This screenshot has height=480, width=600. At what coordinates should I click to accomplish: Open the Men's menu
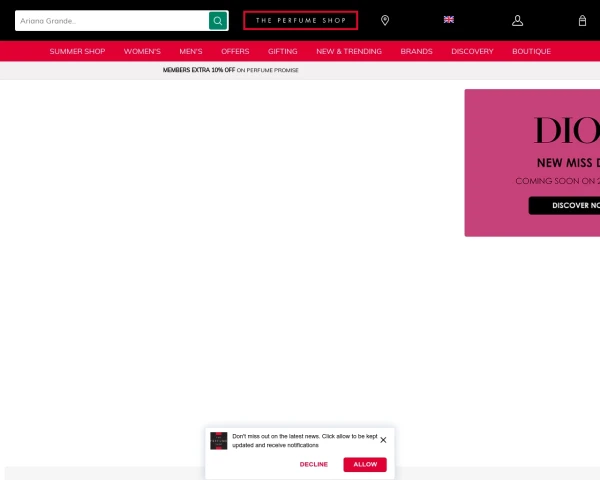click(191, 51)
